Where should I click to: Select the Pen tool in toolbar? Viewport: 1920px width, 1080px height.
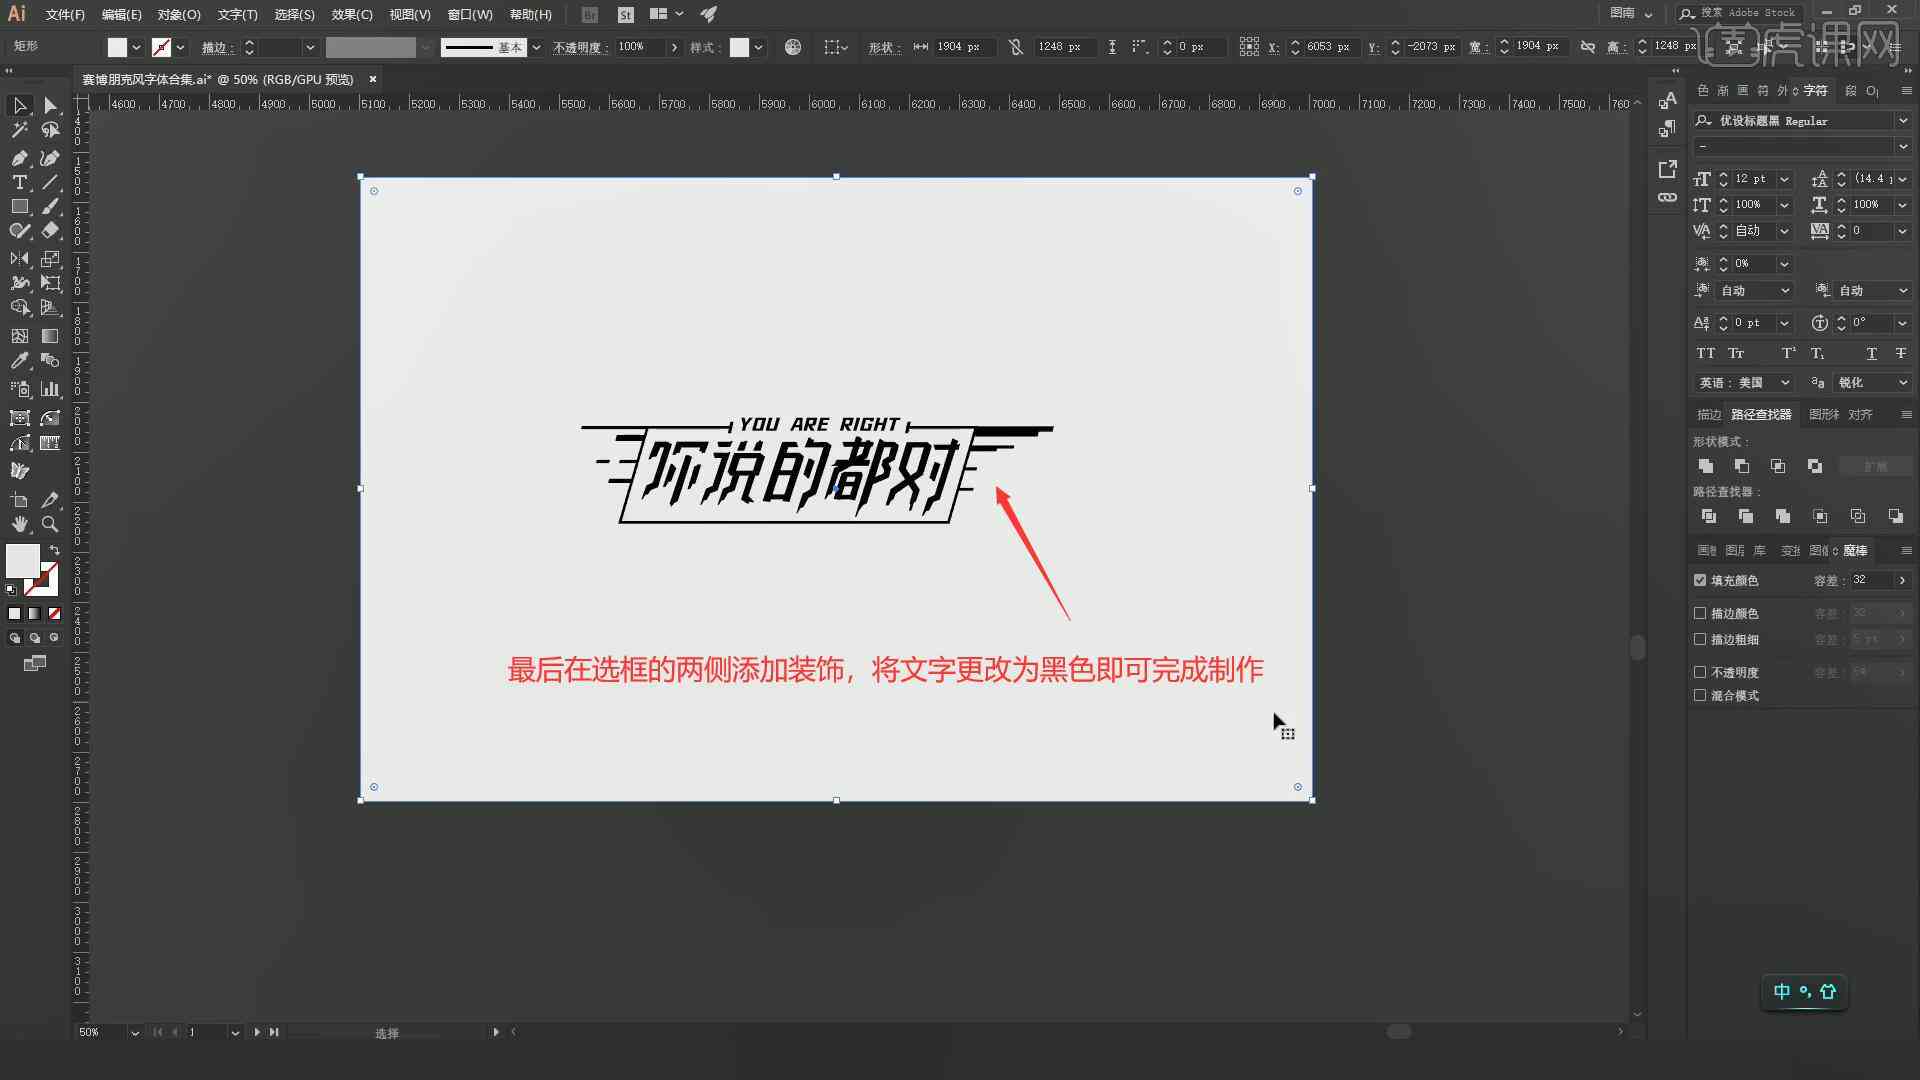click(18, 157)
